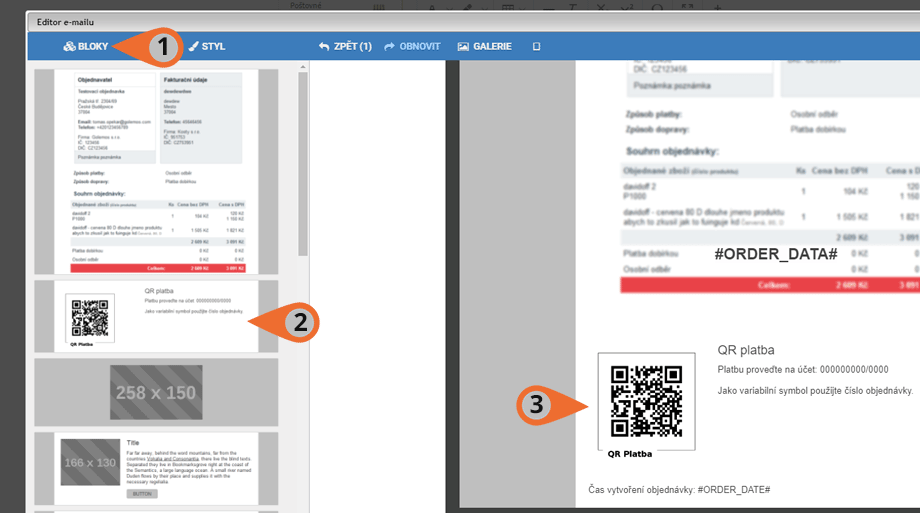Screen dimensions: 920x513
Task: Click the GALERIE picture icon
Action: [463, 46]
